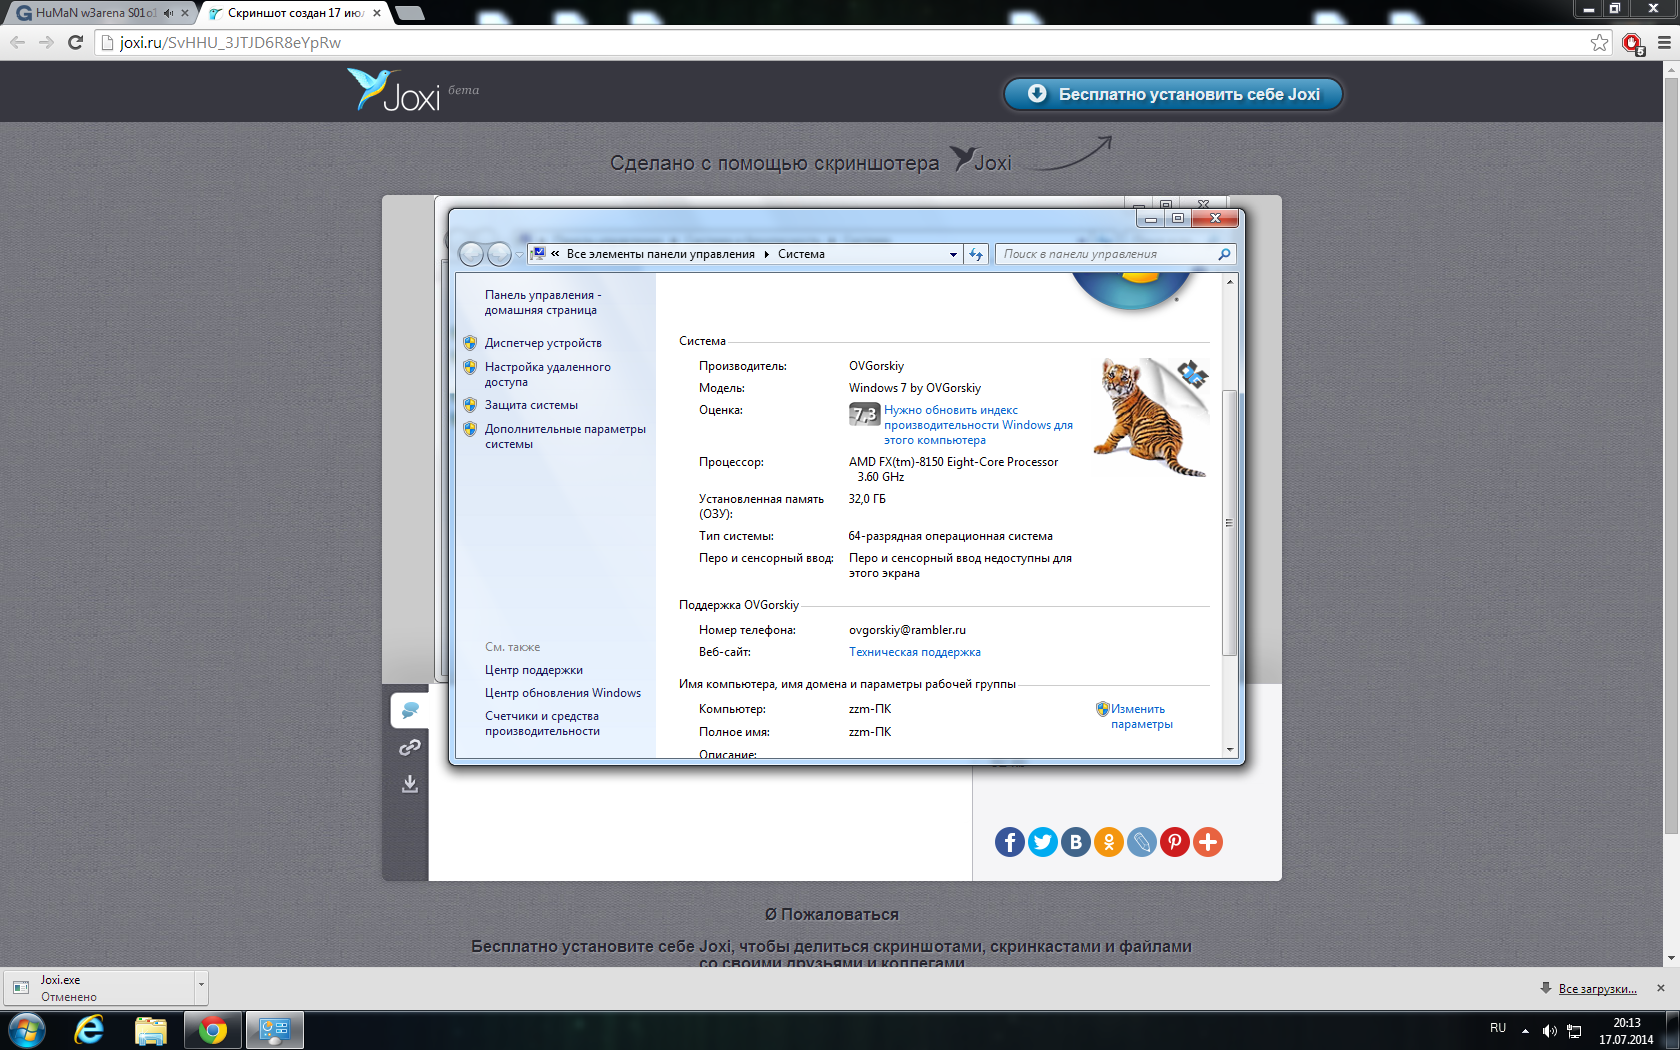
Task: Click the page scrollbar down arrow
Action: pos(1671,958)
